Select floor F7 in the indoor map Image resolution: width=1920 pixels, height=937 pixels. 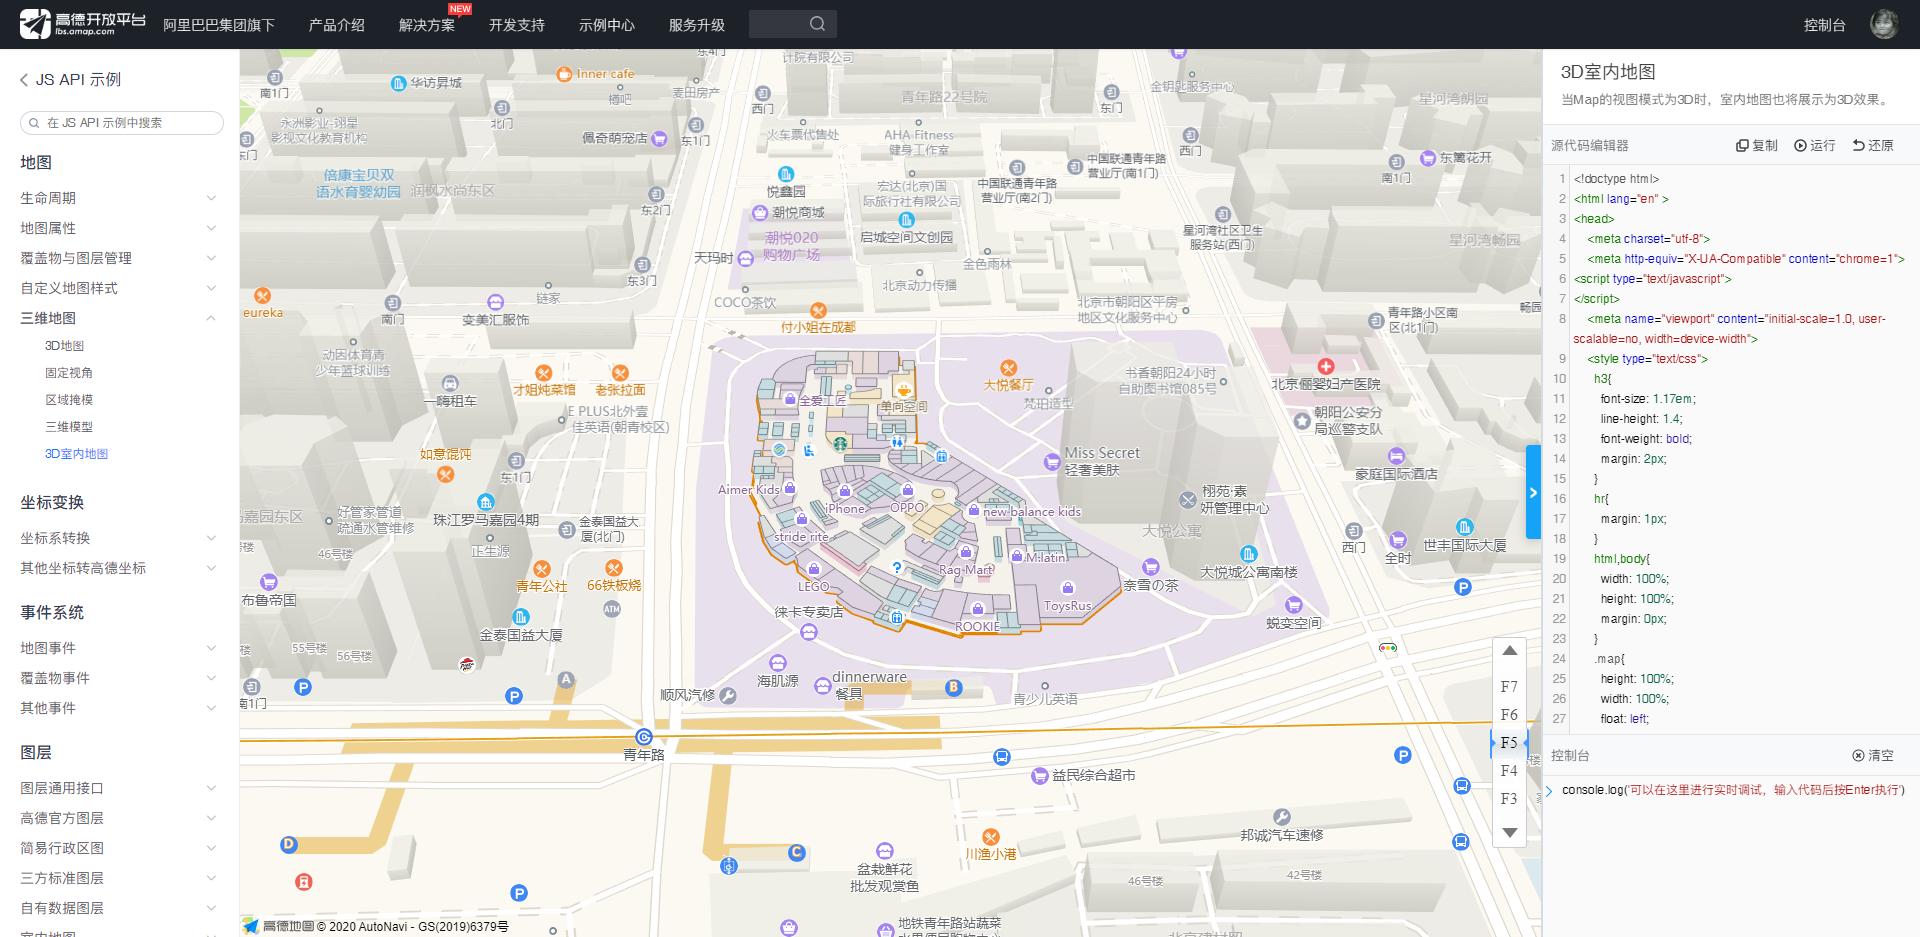(x=1508, y=687)
